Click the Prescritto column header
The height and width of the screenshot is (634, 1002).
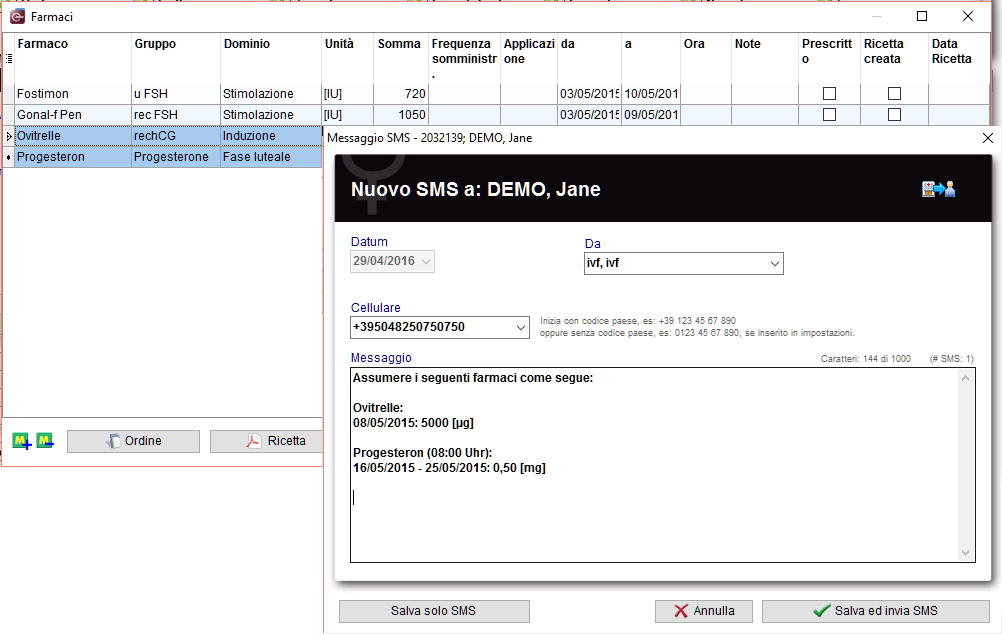coord(829,58)
